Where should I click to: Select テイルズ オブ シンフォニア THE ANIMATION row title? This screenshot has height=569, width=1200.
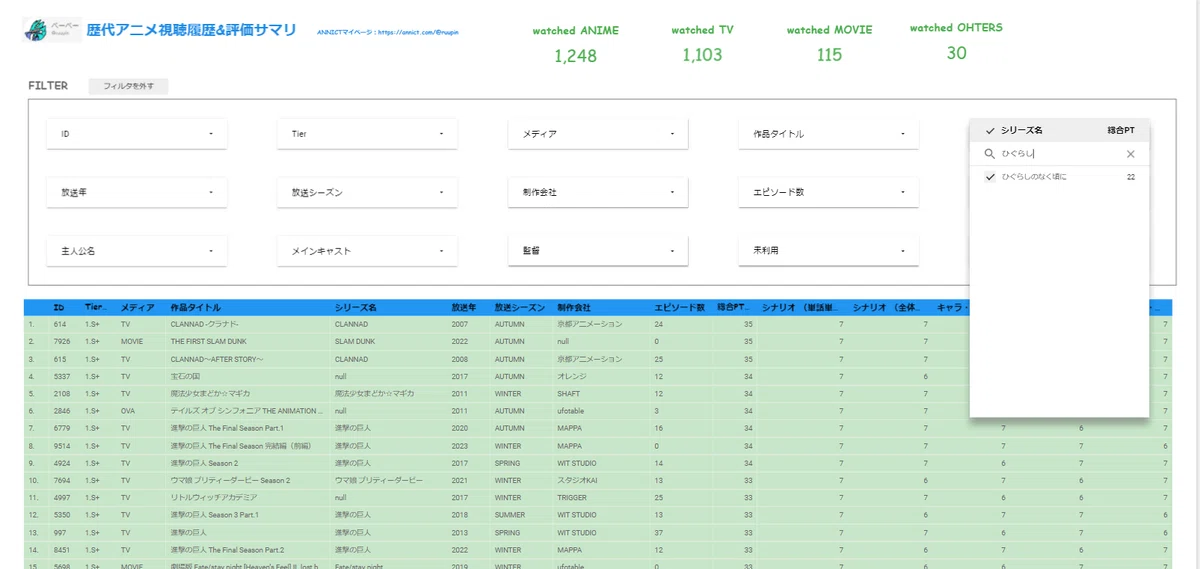pyautogui.click(x=248, y=410)
